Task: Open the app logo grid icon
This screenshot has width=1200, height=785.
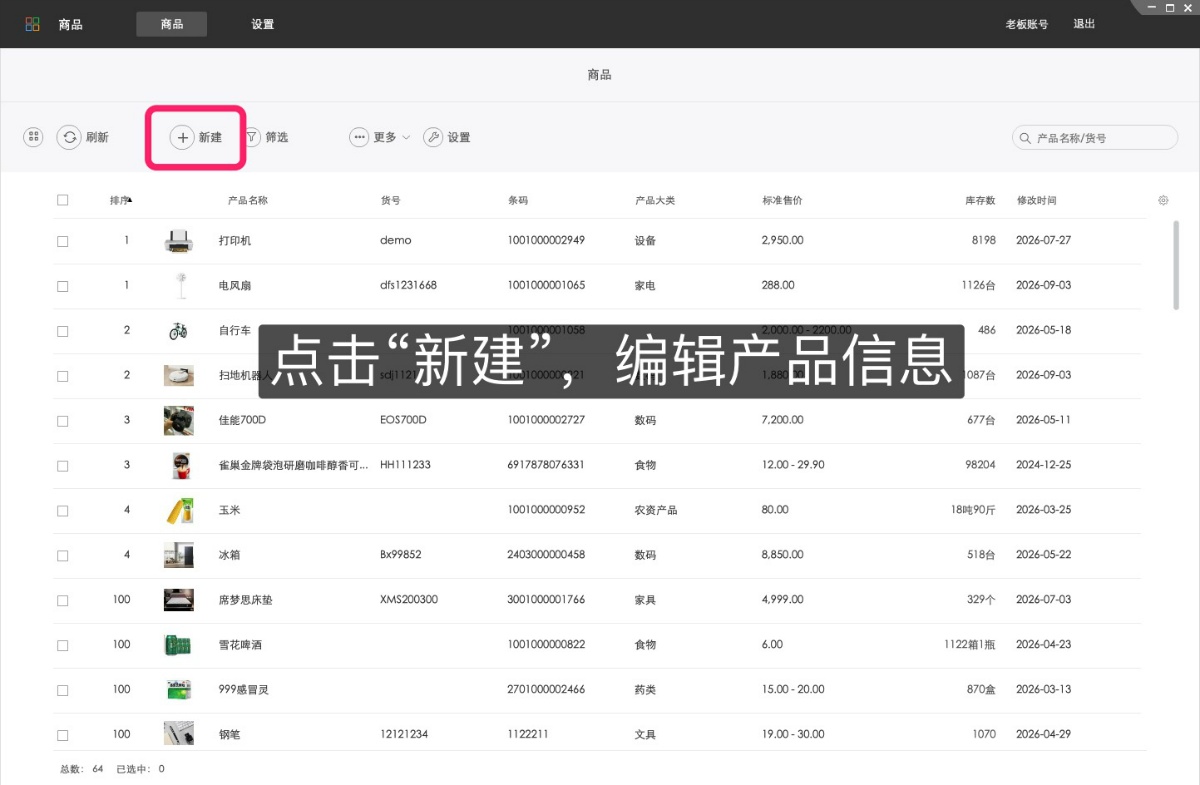Action: pyautogui.click(x=33, y=24)
